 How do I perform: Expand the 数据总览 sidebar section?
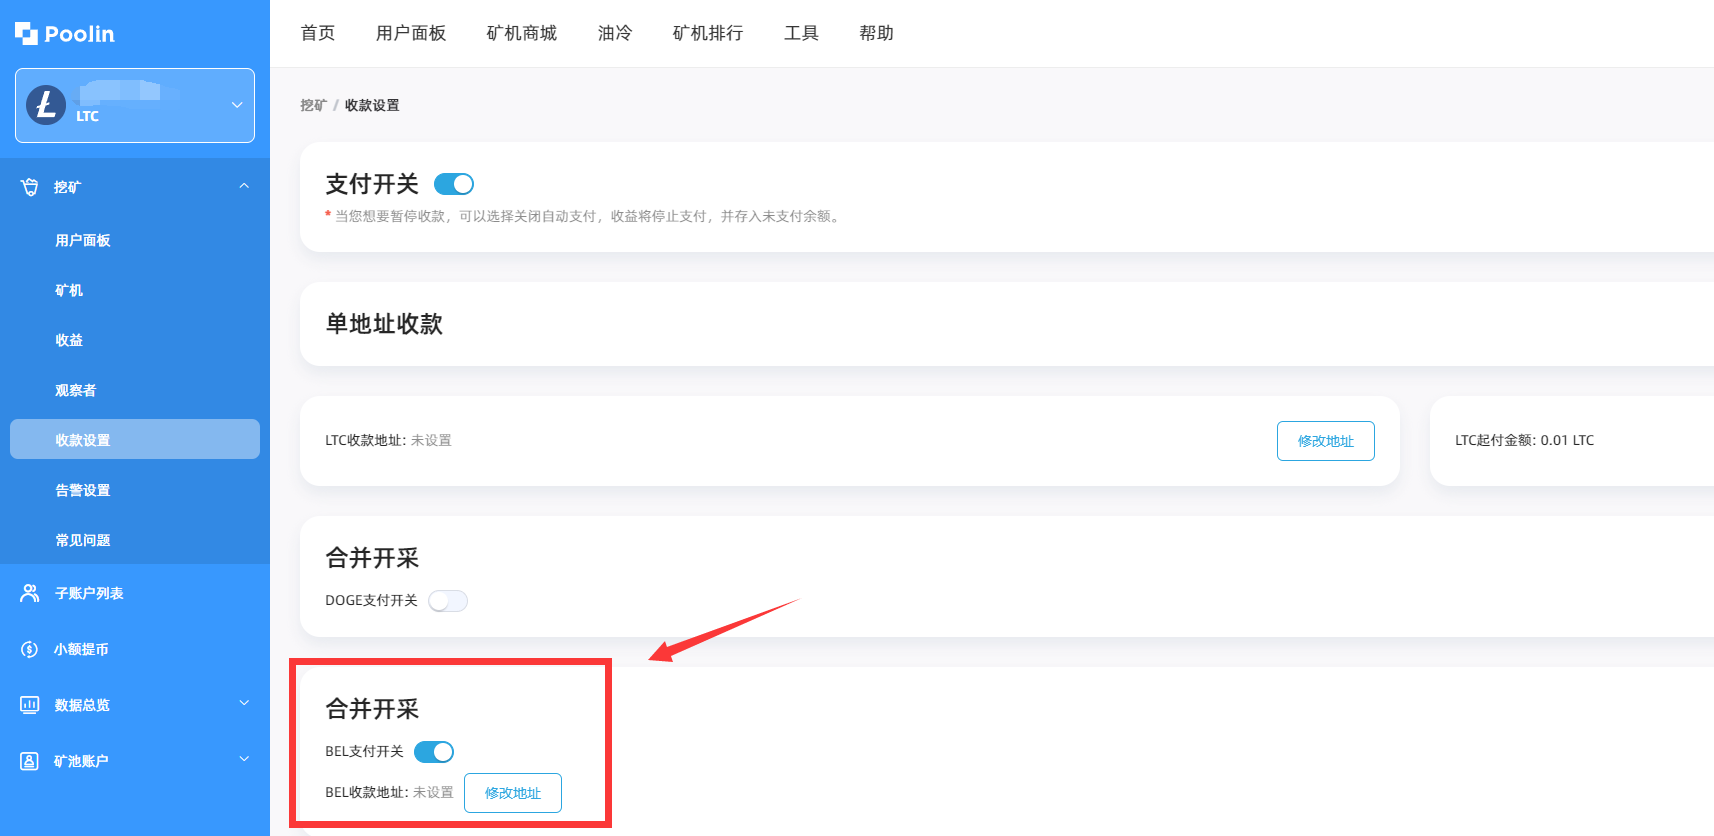pyautogui.click(x=244, y=704)
